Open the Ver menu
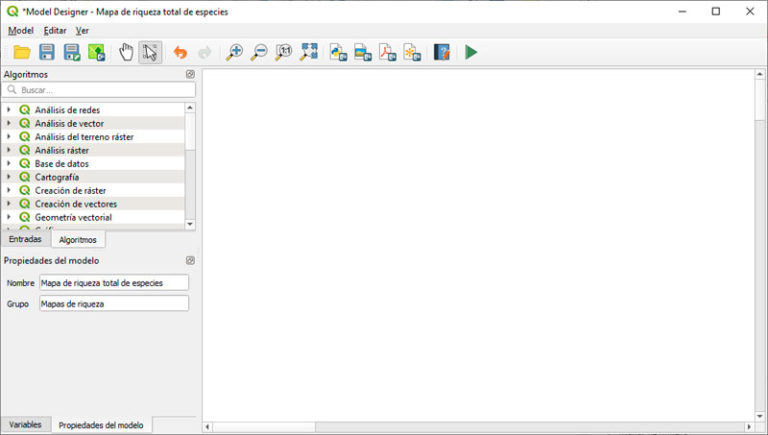Image resolution: width=768 pixels, height=435 pixels. [x=82, y=30]
